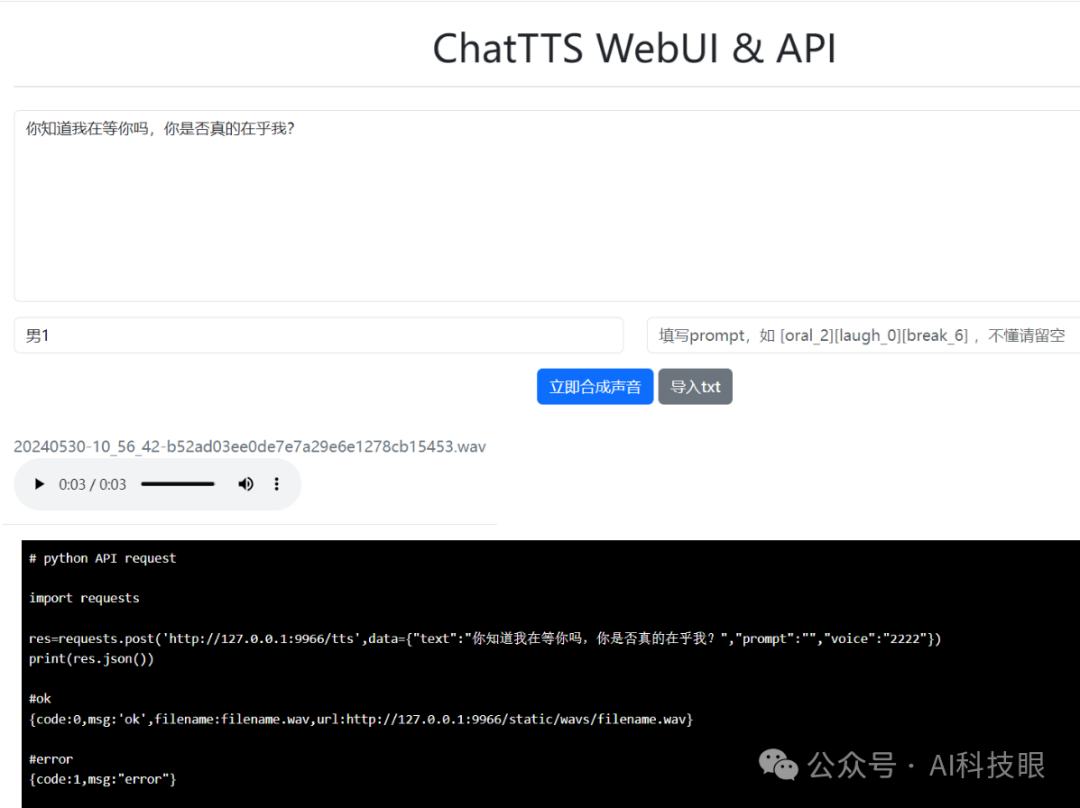The height and width of the screenshot is (808, 1080).
Task: Click the {code:1,msg:"error"} response line
Action: pos(102,779)
